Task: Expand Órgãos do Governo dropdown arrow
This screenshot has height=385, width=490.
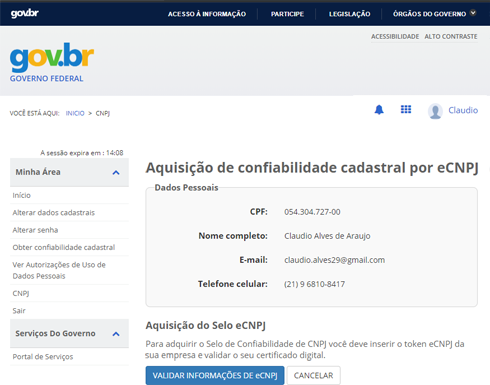Action: click(473, 13)
